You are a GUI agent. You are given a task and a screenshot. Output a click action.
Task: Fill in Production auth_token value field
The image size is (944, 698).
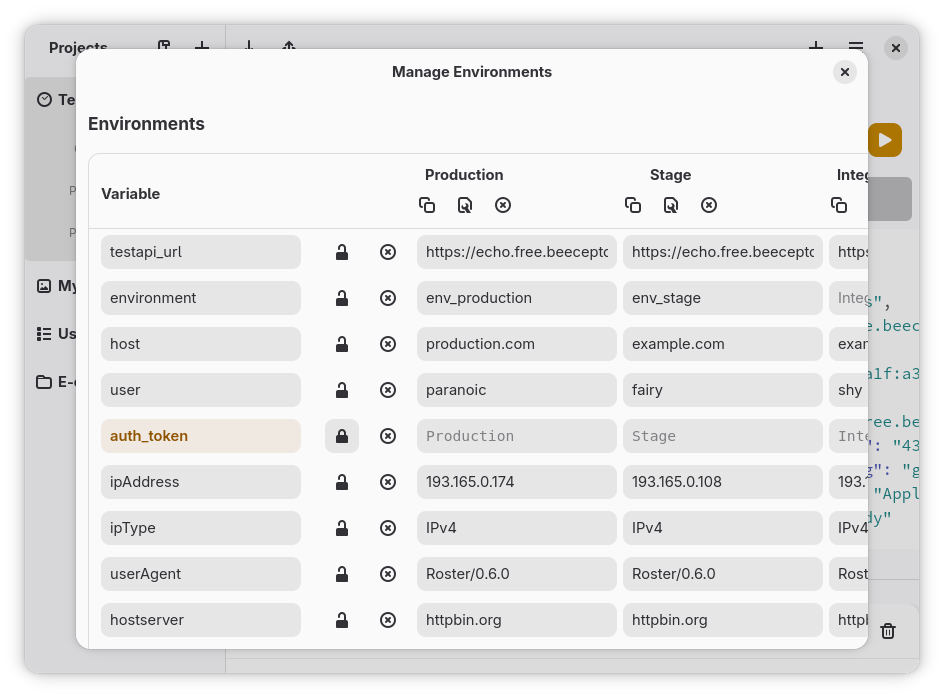coord(517,436)
